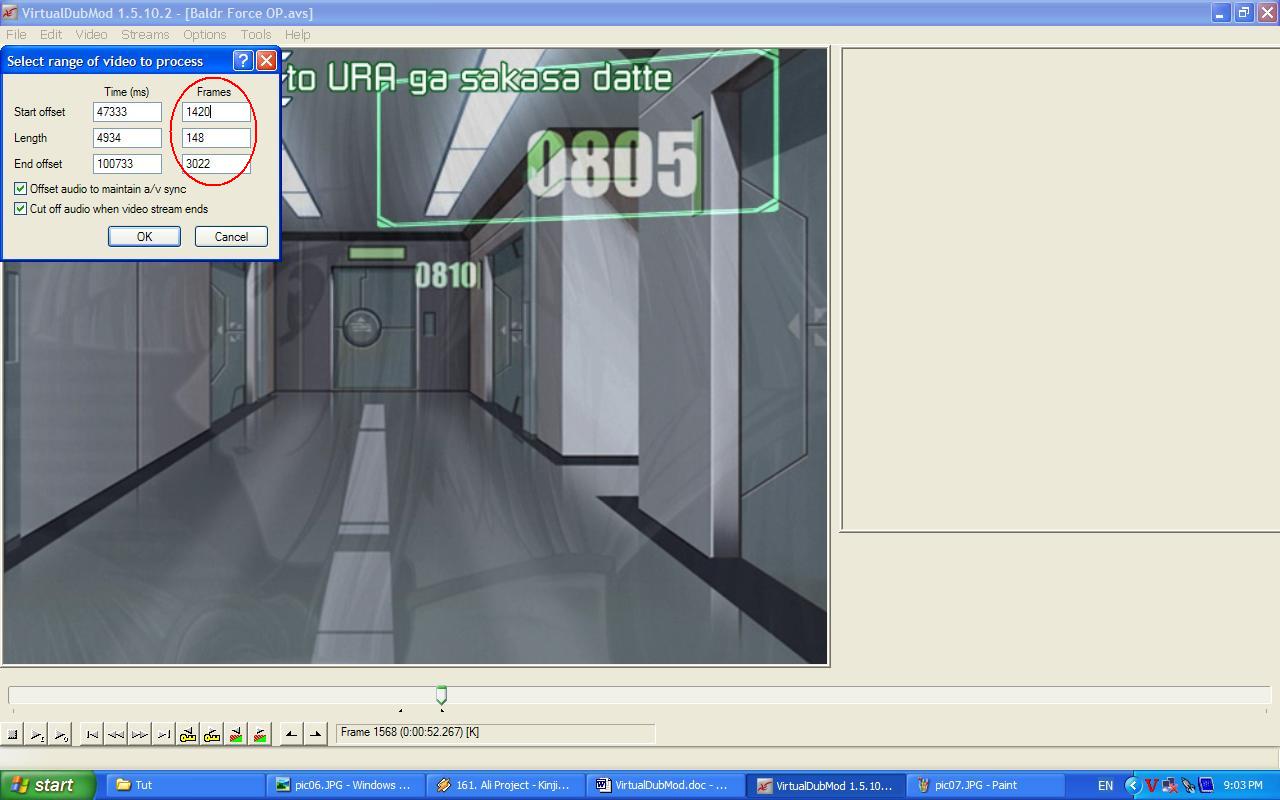Screen dimensions: 1280x800
Task: Click the Start offset time field (47333)
Action: point(127,112)
